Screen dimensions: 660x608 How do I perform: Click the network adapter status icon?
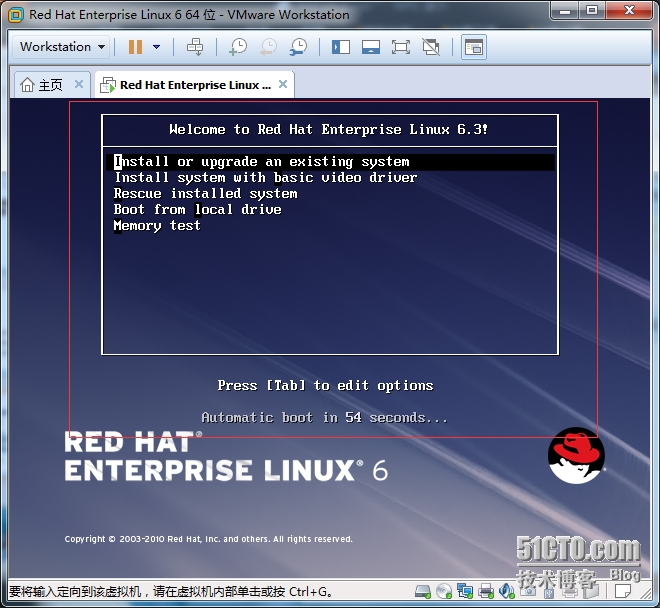point(465,592)
